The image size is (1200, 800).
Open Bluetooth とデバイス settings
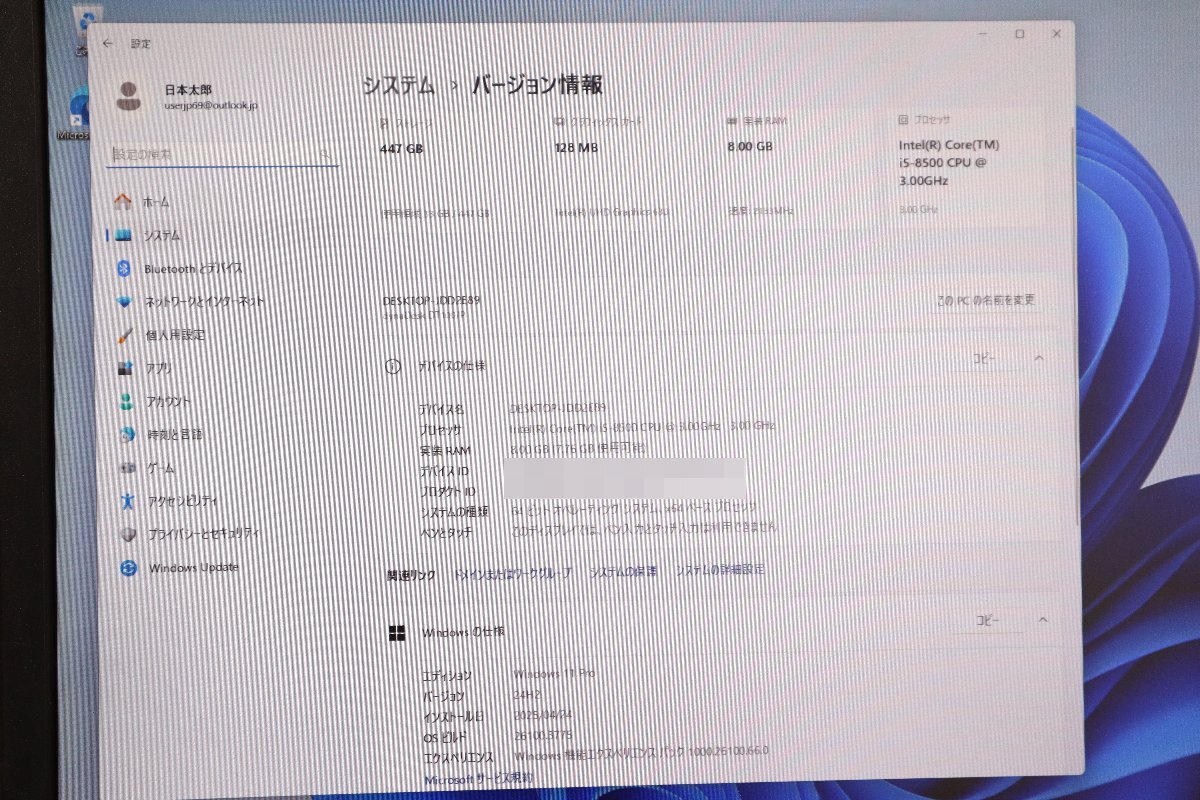[180, 268]
